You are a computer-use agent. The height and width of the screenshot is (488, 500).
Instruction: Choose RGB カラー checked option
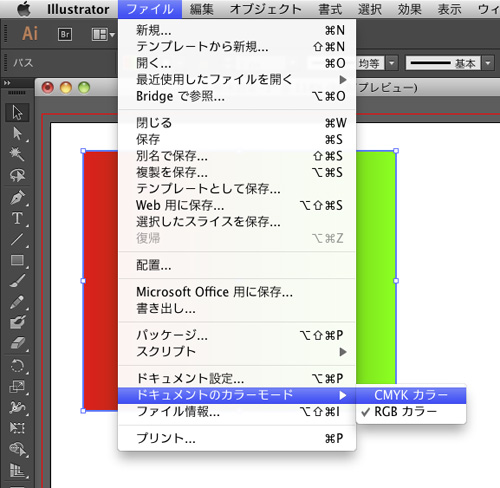pyautogui.click(x=411, y=412)
